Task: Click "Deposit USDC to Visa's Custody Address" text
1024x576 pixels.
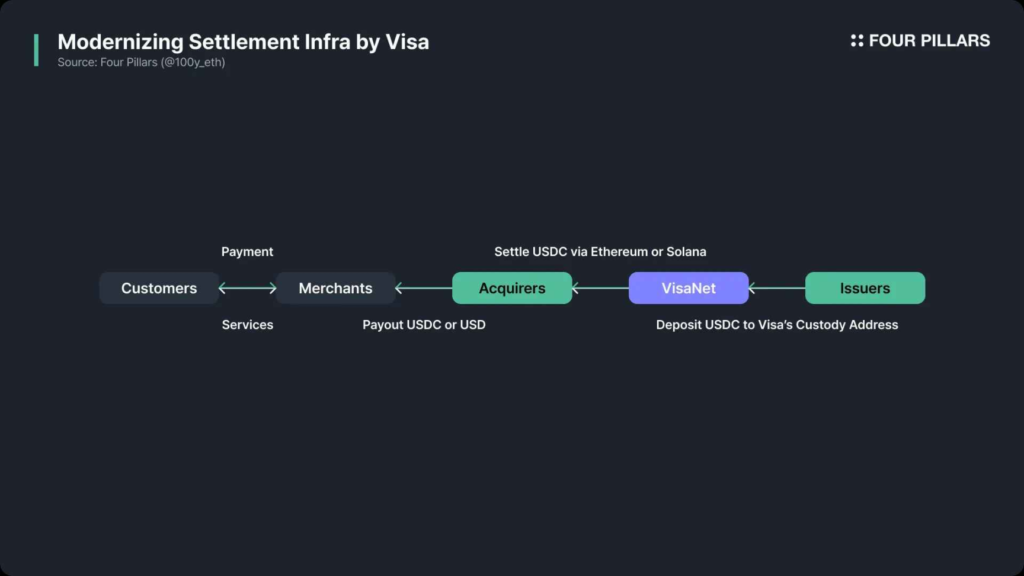Action: [777, 325]
